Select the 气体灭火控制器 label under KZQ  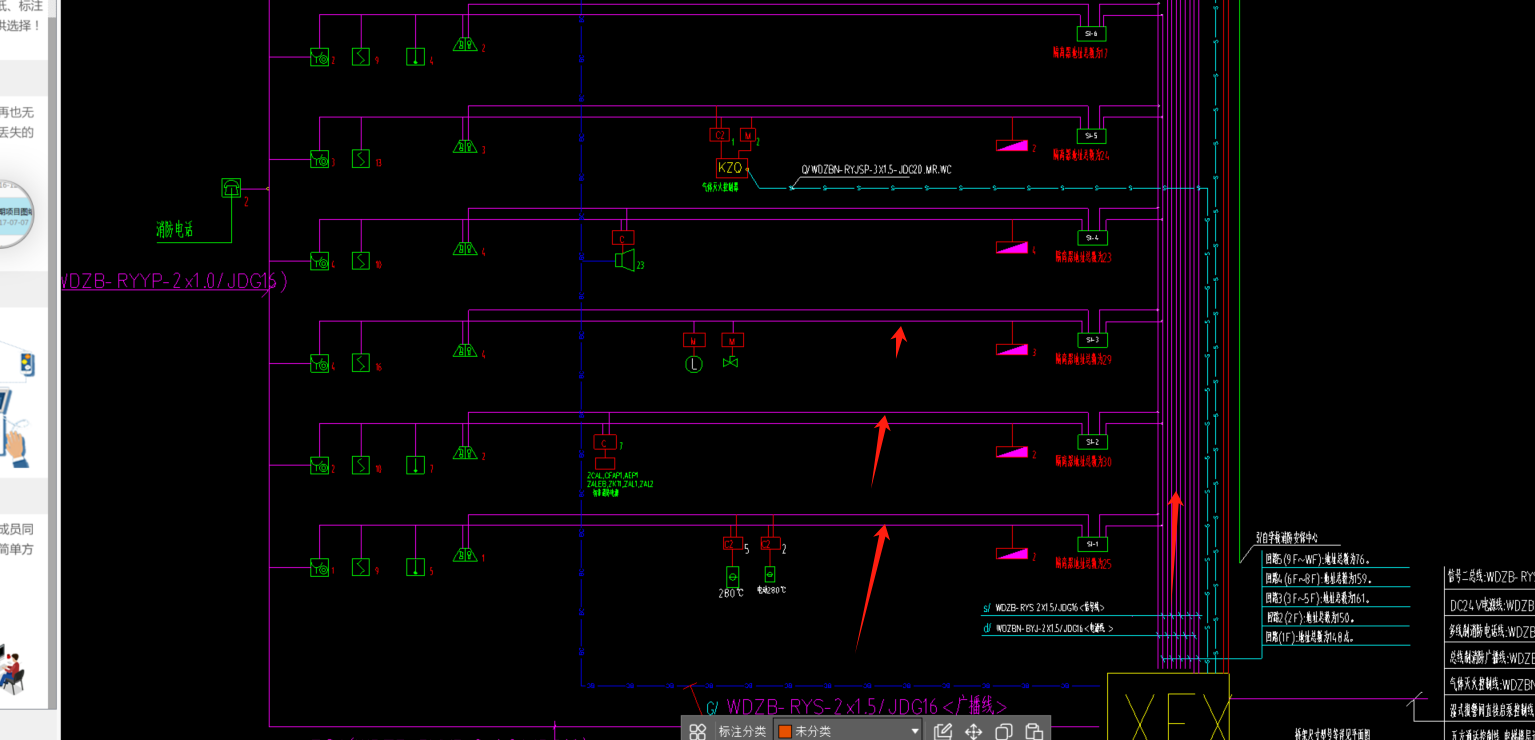click(720, 186)
